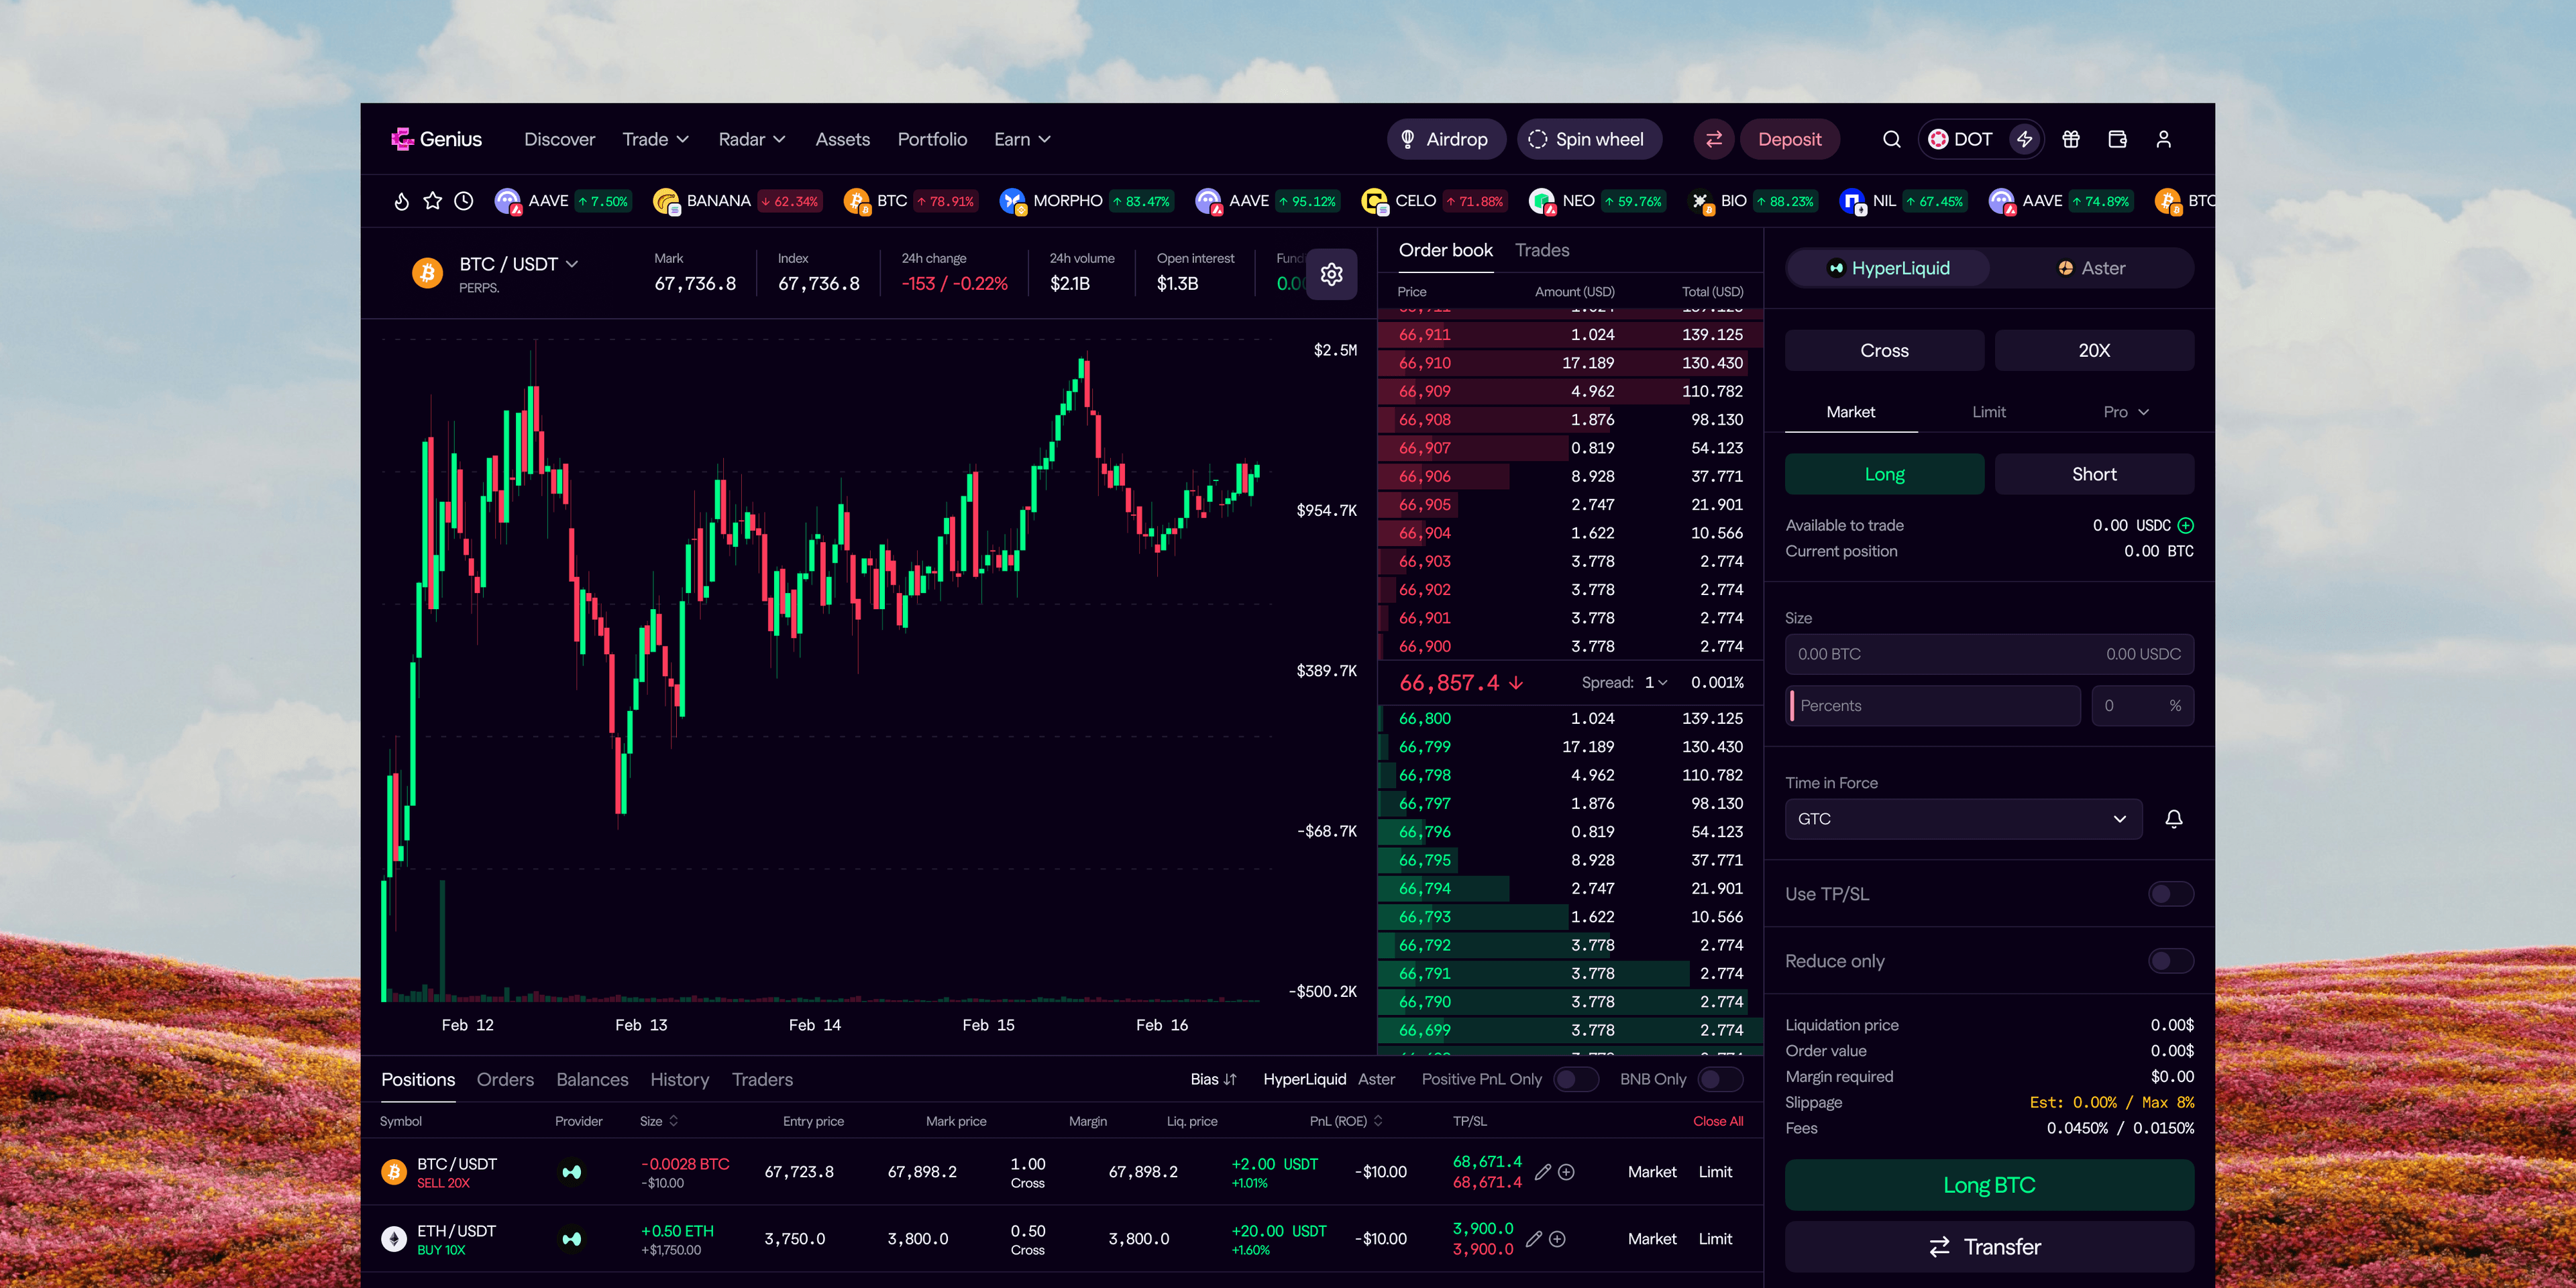The image size is (2576, 1288).
Task: Edit TP/SL for ETH/USDT position
Action: [1533, 1239]
